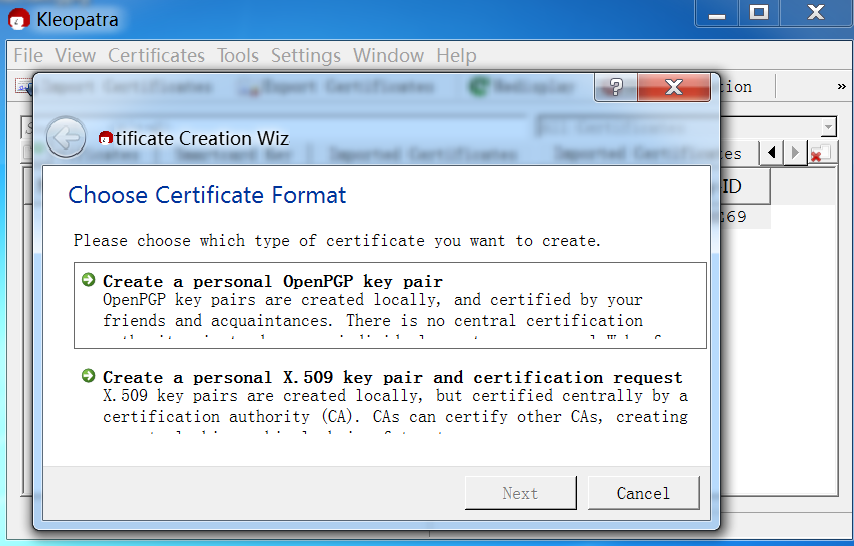Click the grayed-out Next button
The height and width of the screenshot is (546, 854).
click(x=521, y=493)
